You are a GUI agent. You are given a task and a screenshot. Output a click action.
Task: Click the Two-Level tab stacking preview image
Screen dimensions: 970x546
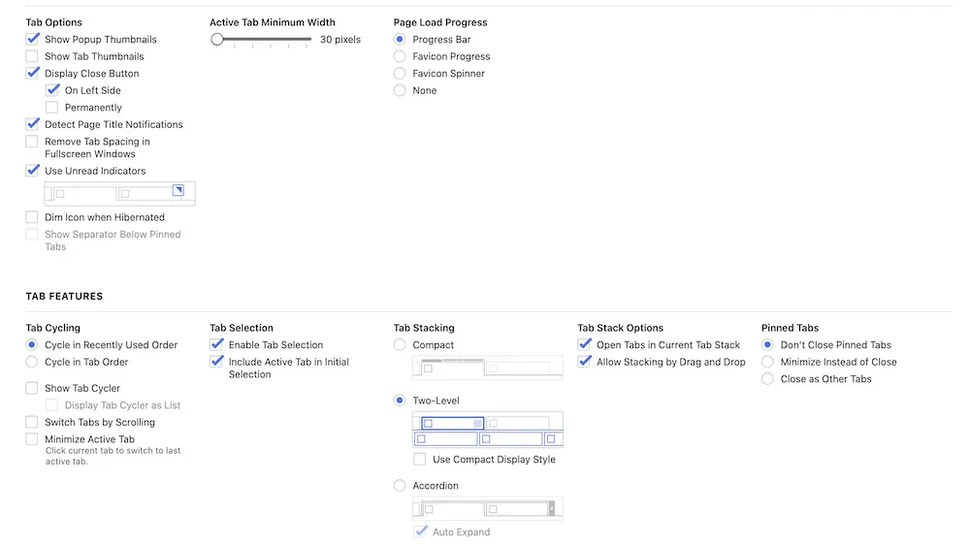pyautogui.click(x=487, y=430)
